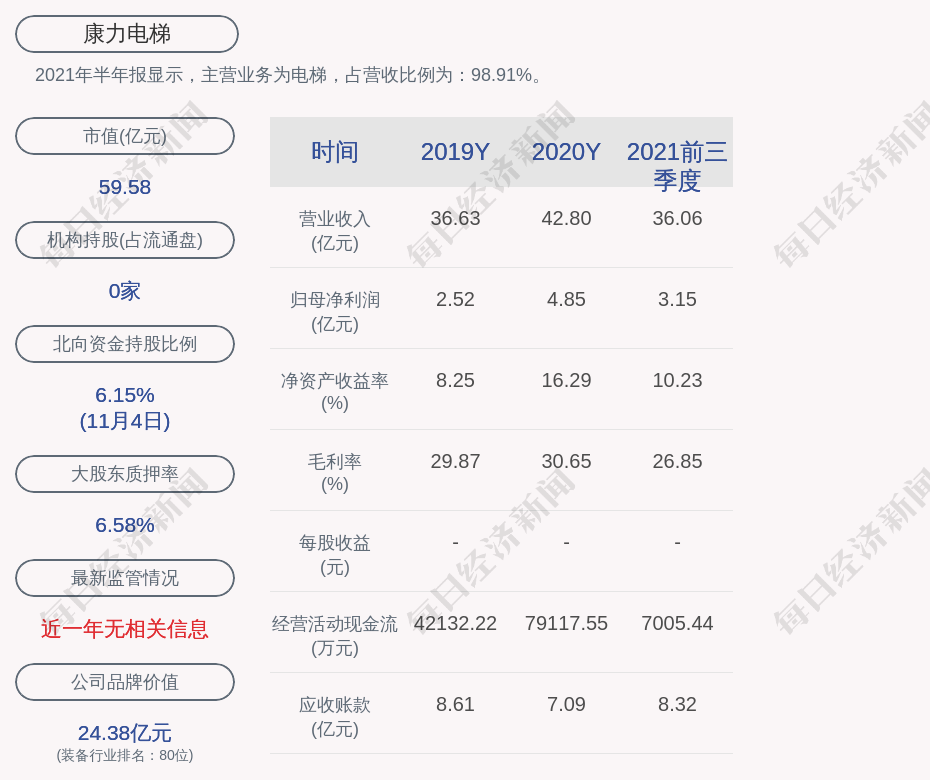Select the 净资产收益率 row label
930x780 pixels.
[335, 391]
